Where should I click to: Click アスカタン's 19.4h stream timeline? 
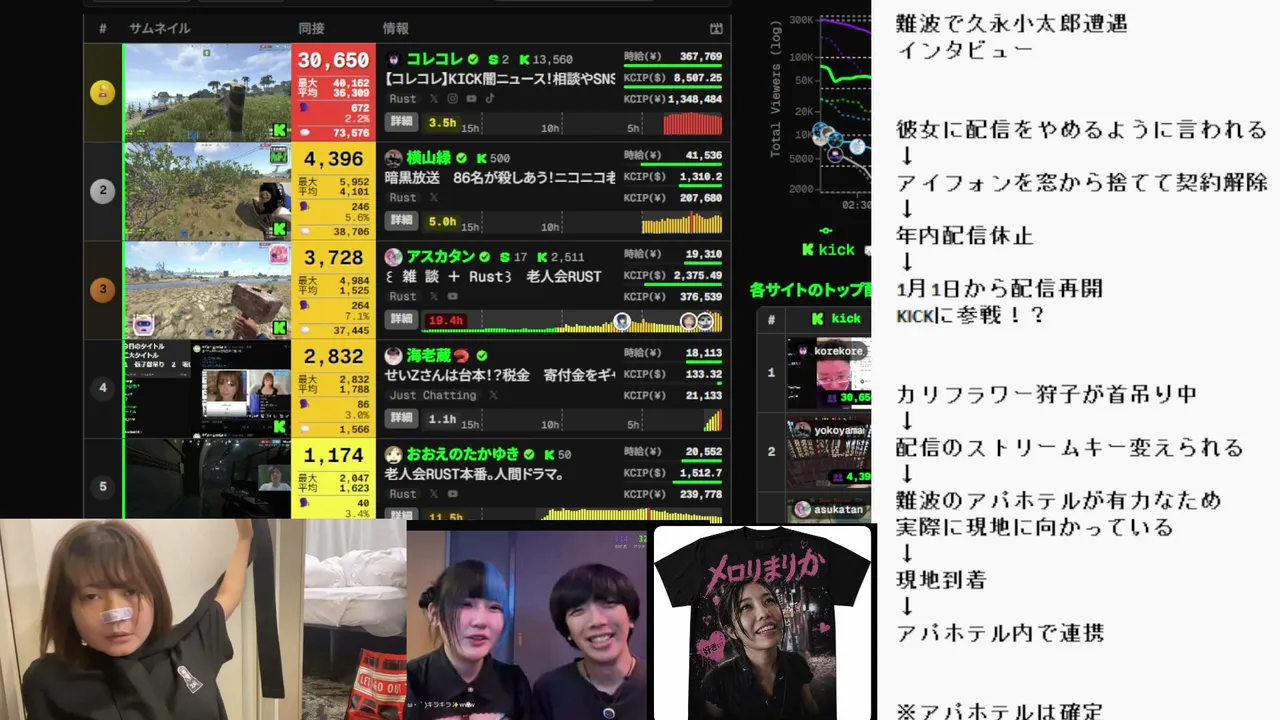(571, 320)
